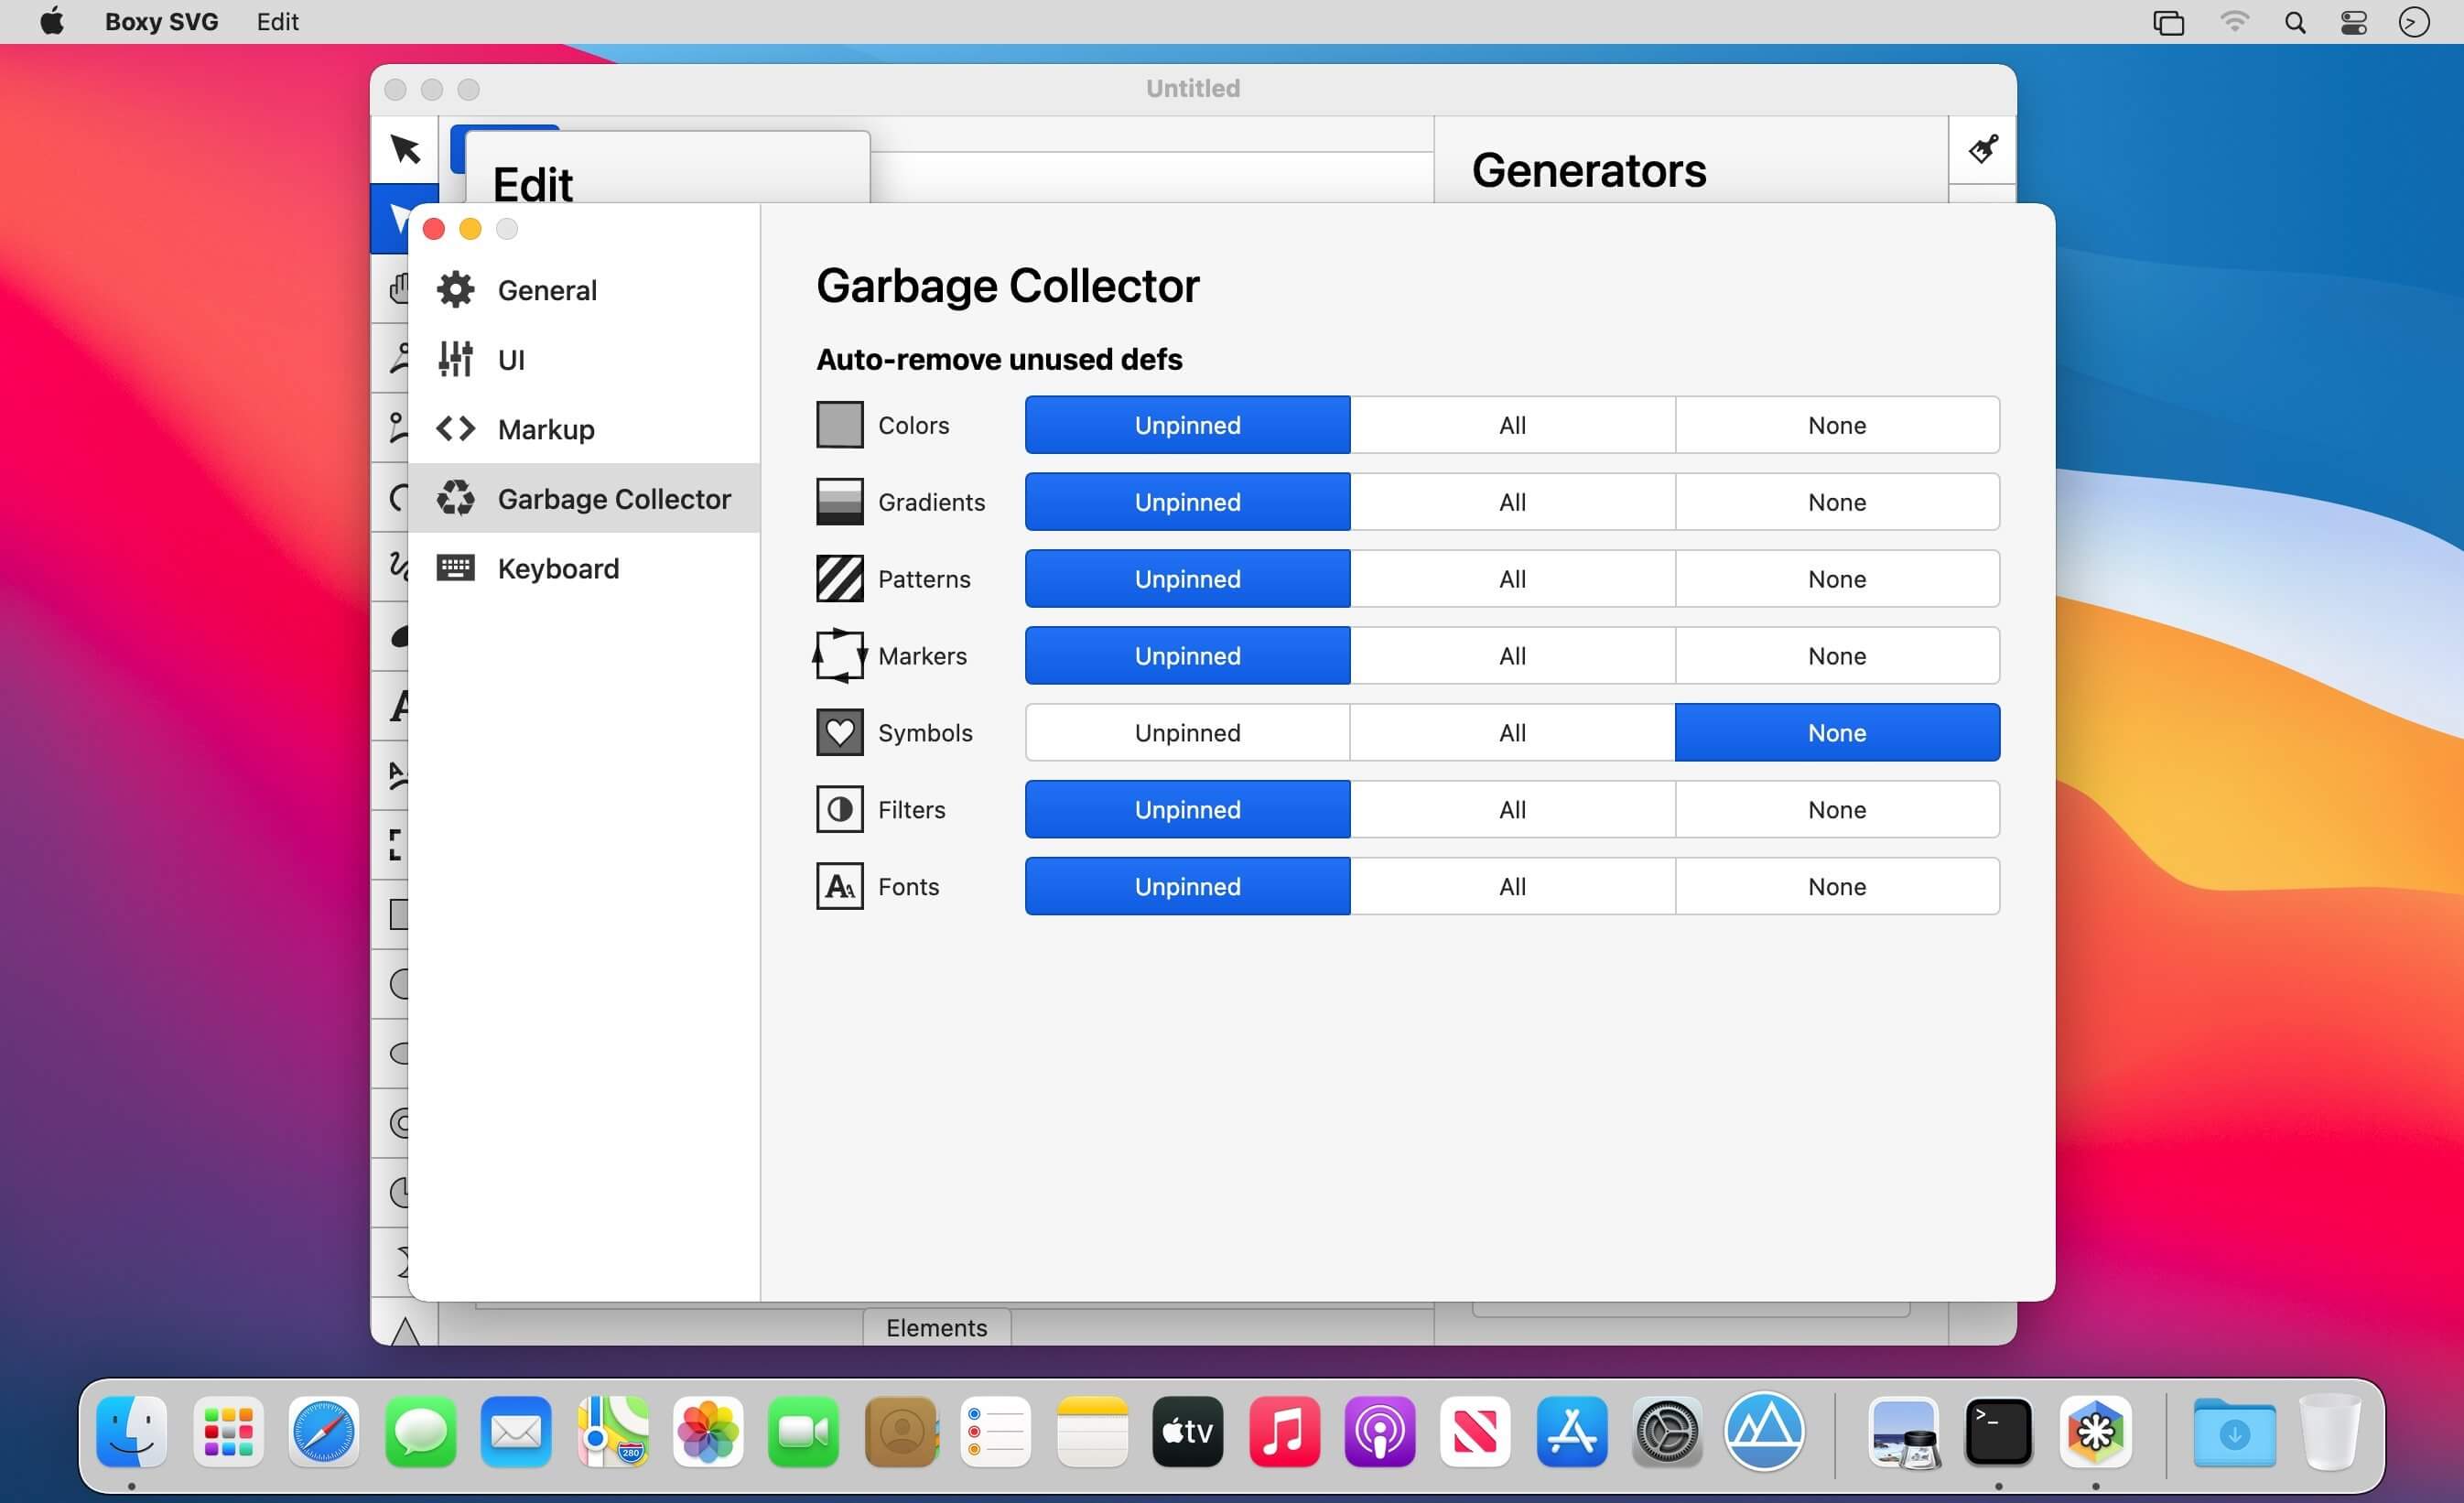Open Launchpad from the dock
Viewport: 2464px width, 1503px height.
click(231, 1429)
